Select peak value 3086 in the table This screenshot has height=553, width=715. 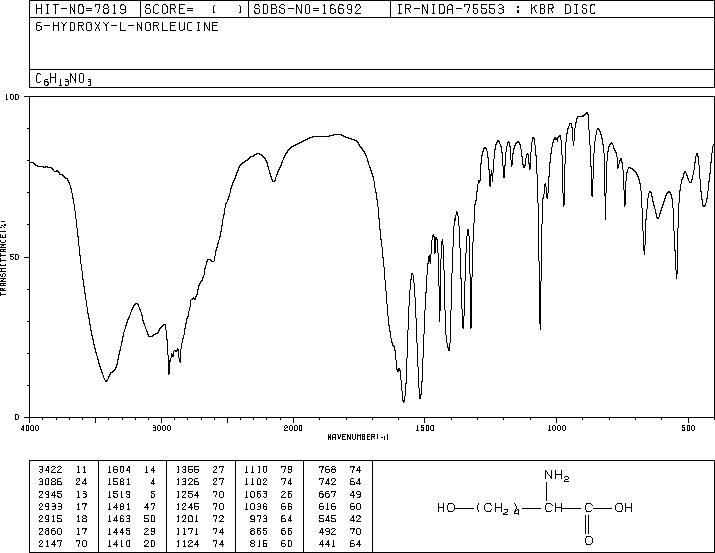coord(50,481)
